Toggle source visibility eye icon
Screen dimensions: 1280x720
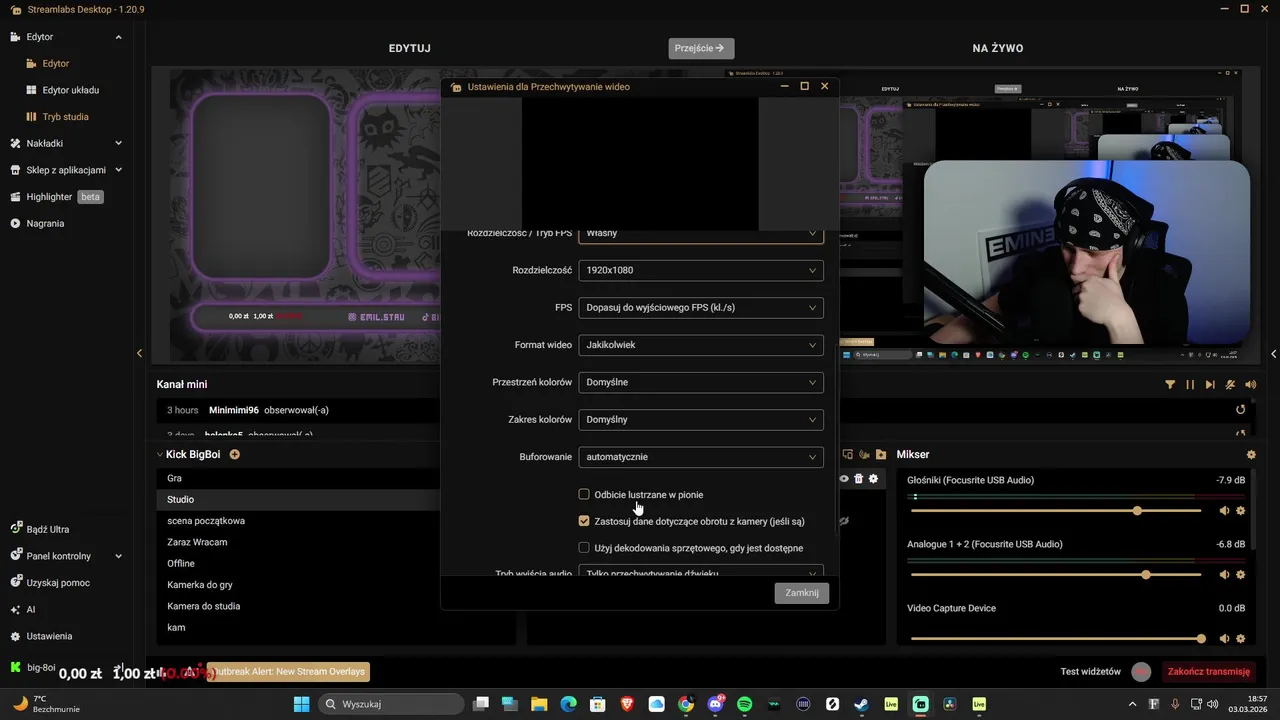(x=844, y=479)
